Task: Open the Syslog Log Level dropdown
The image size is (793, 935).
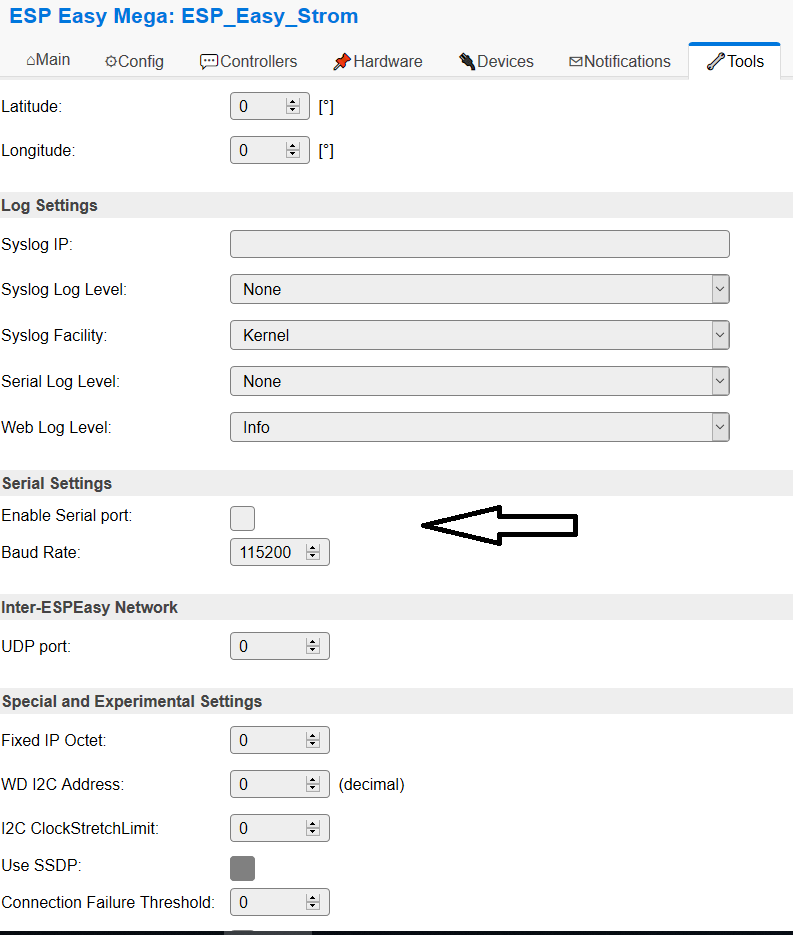Action: pos(480,289)
